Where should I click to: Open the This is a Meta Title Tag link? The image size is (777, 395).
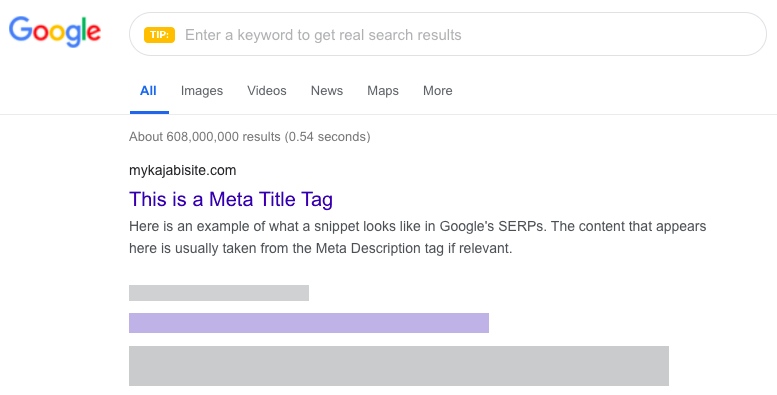tap(231, 199)
